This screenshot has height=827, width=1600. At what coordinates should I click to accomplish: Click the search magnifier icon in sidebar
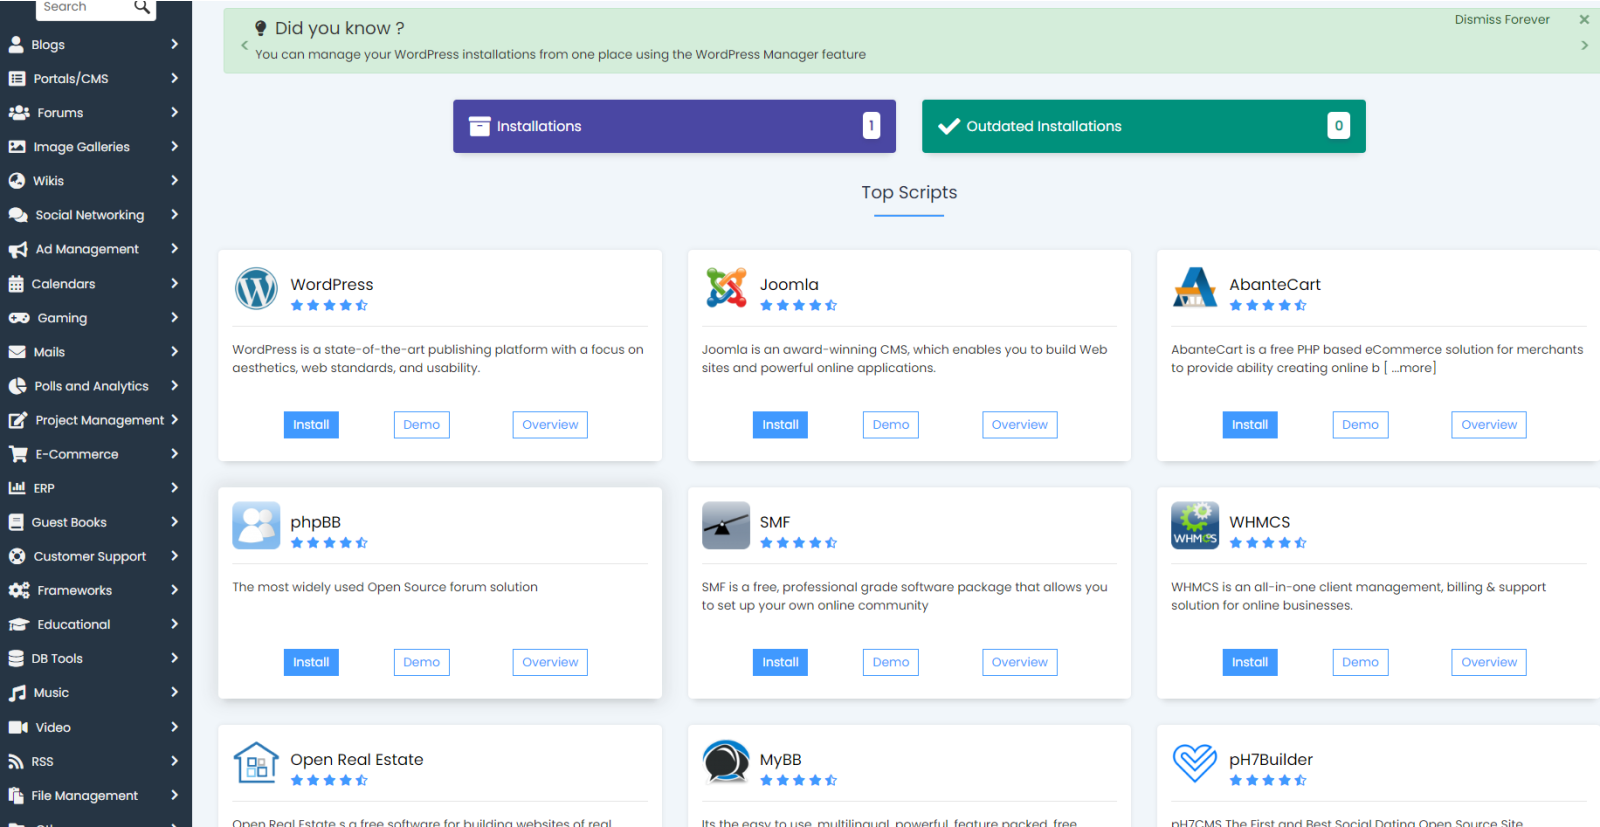[x=142, y=7]
